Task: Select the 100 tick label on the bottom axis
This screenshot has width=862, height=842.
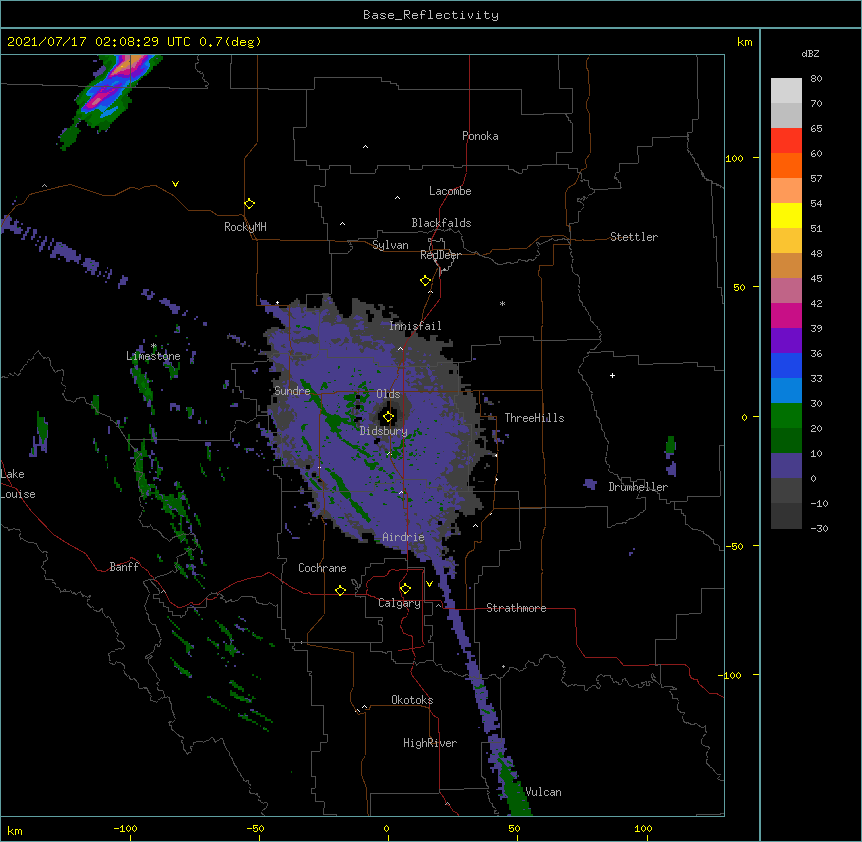Action: (x=643, y=828)
